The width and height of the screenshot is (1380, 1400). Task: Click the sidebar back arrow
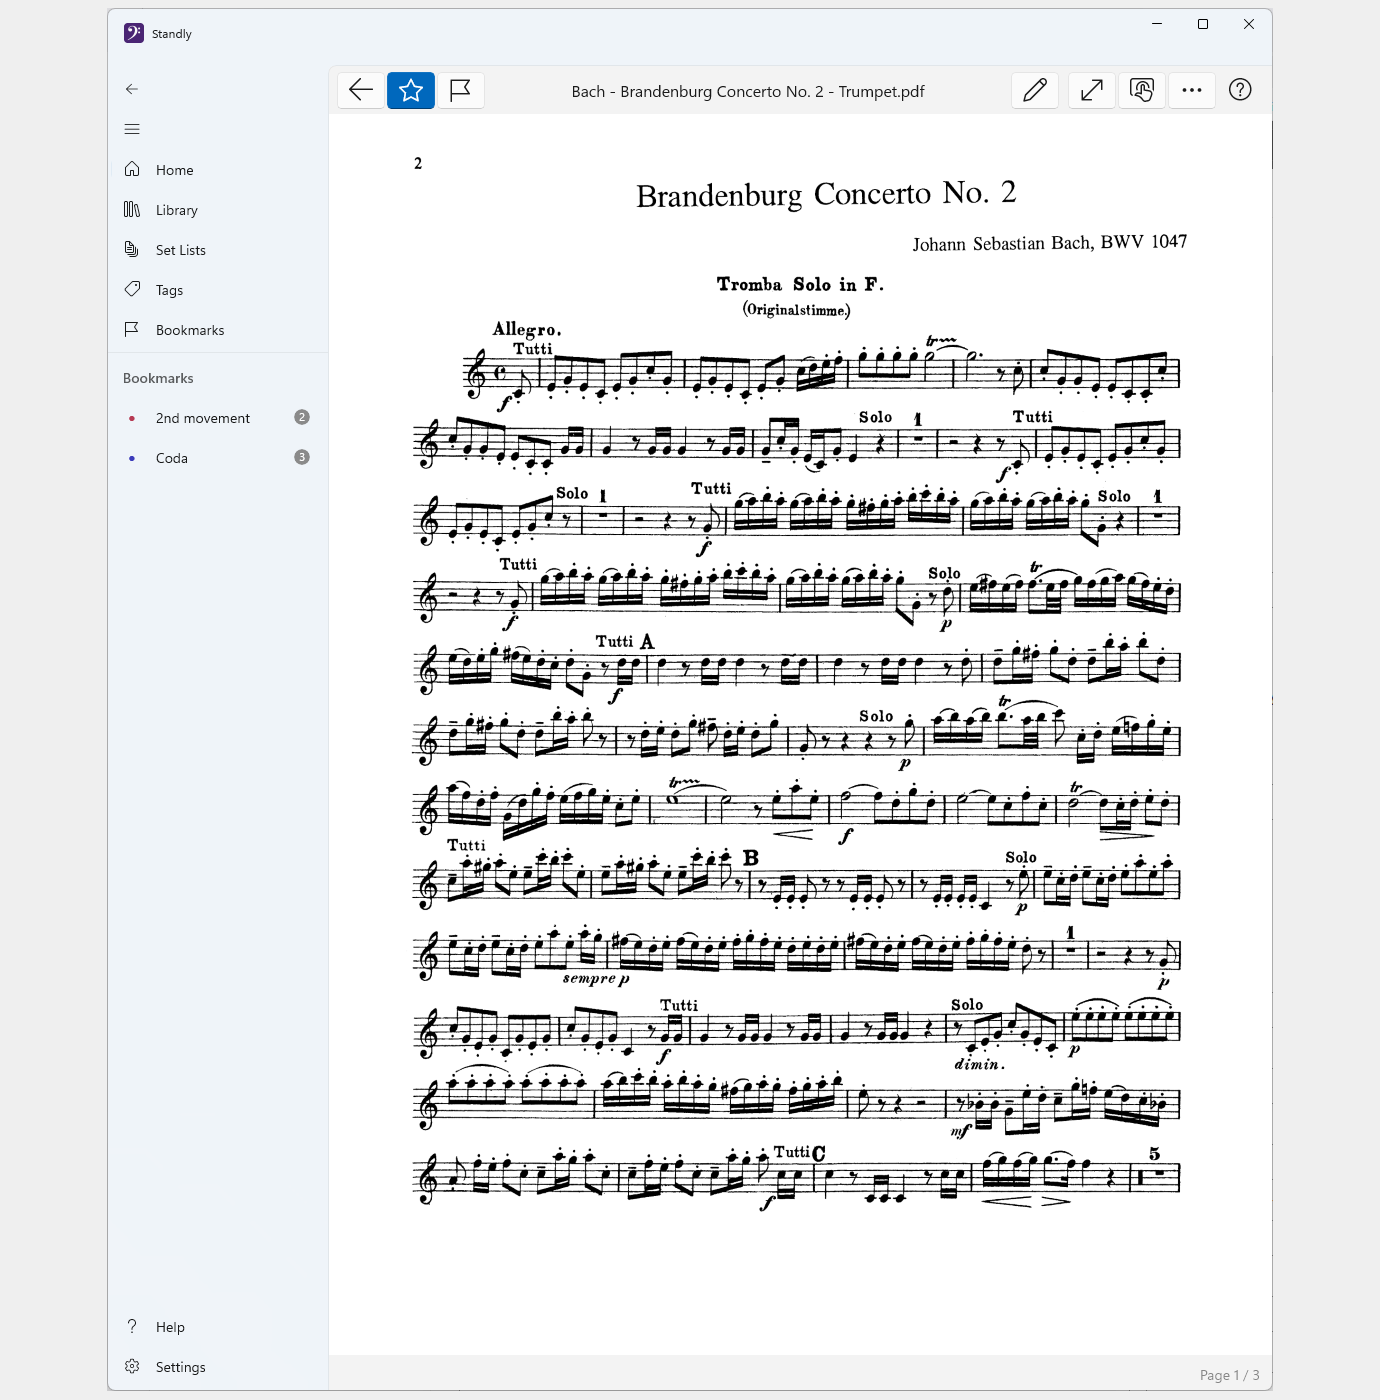pos(132,89)
